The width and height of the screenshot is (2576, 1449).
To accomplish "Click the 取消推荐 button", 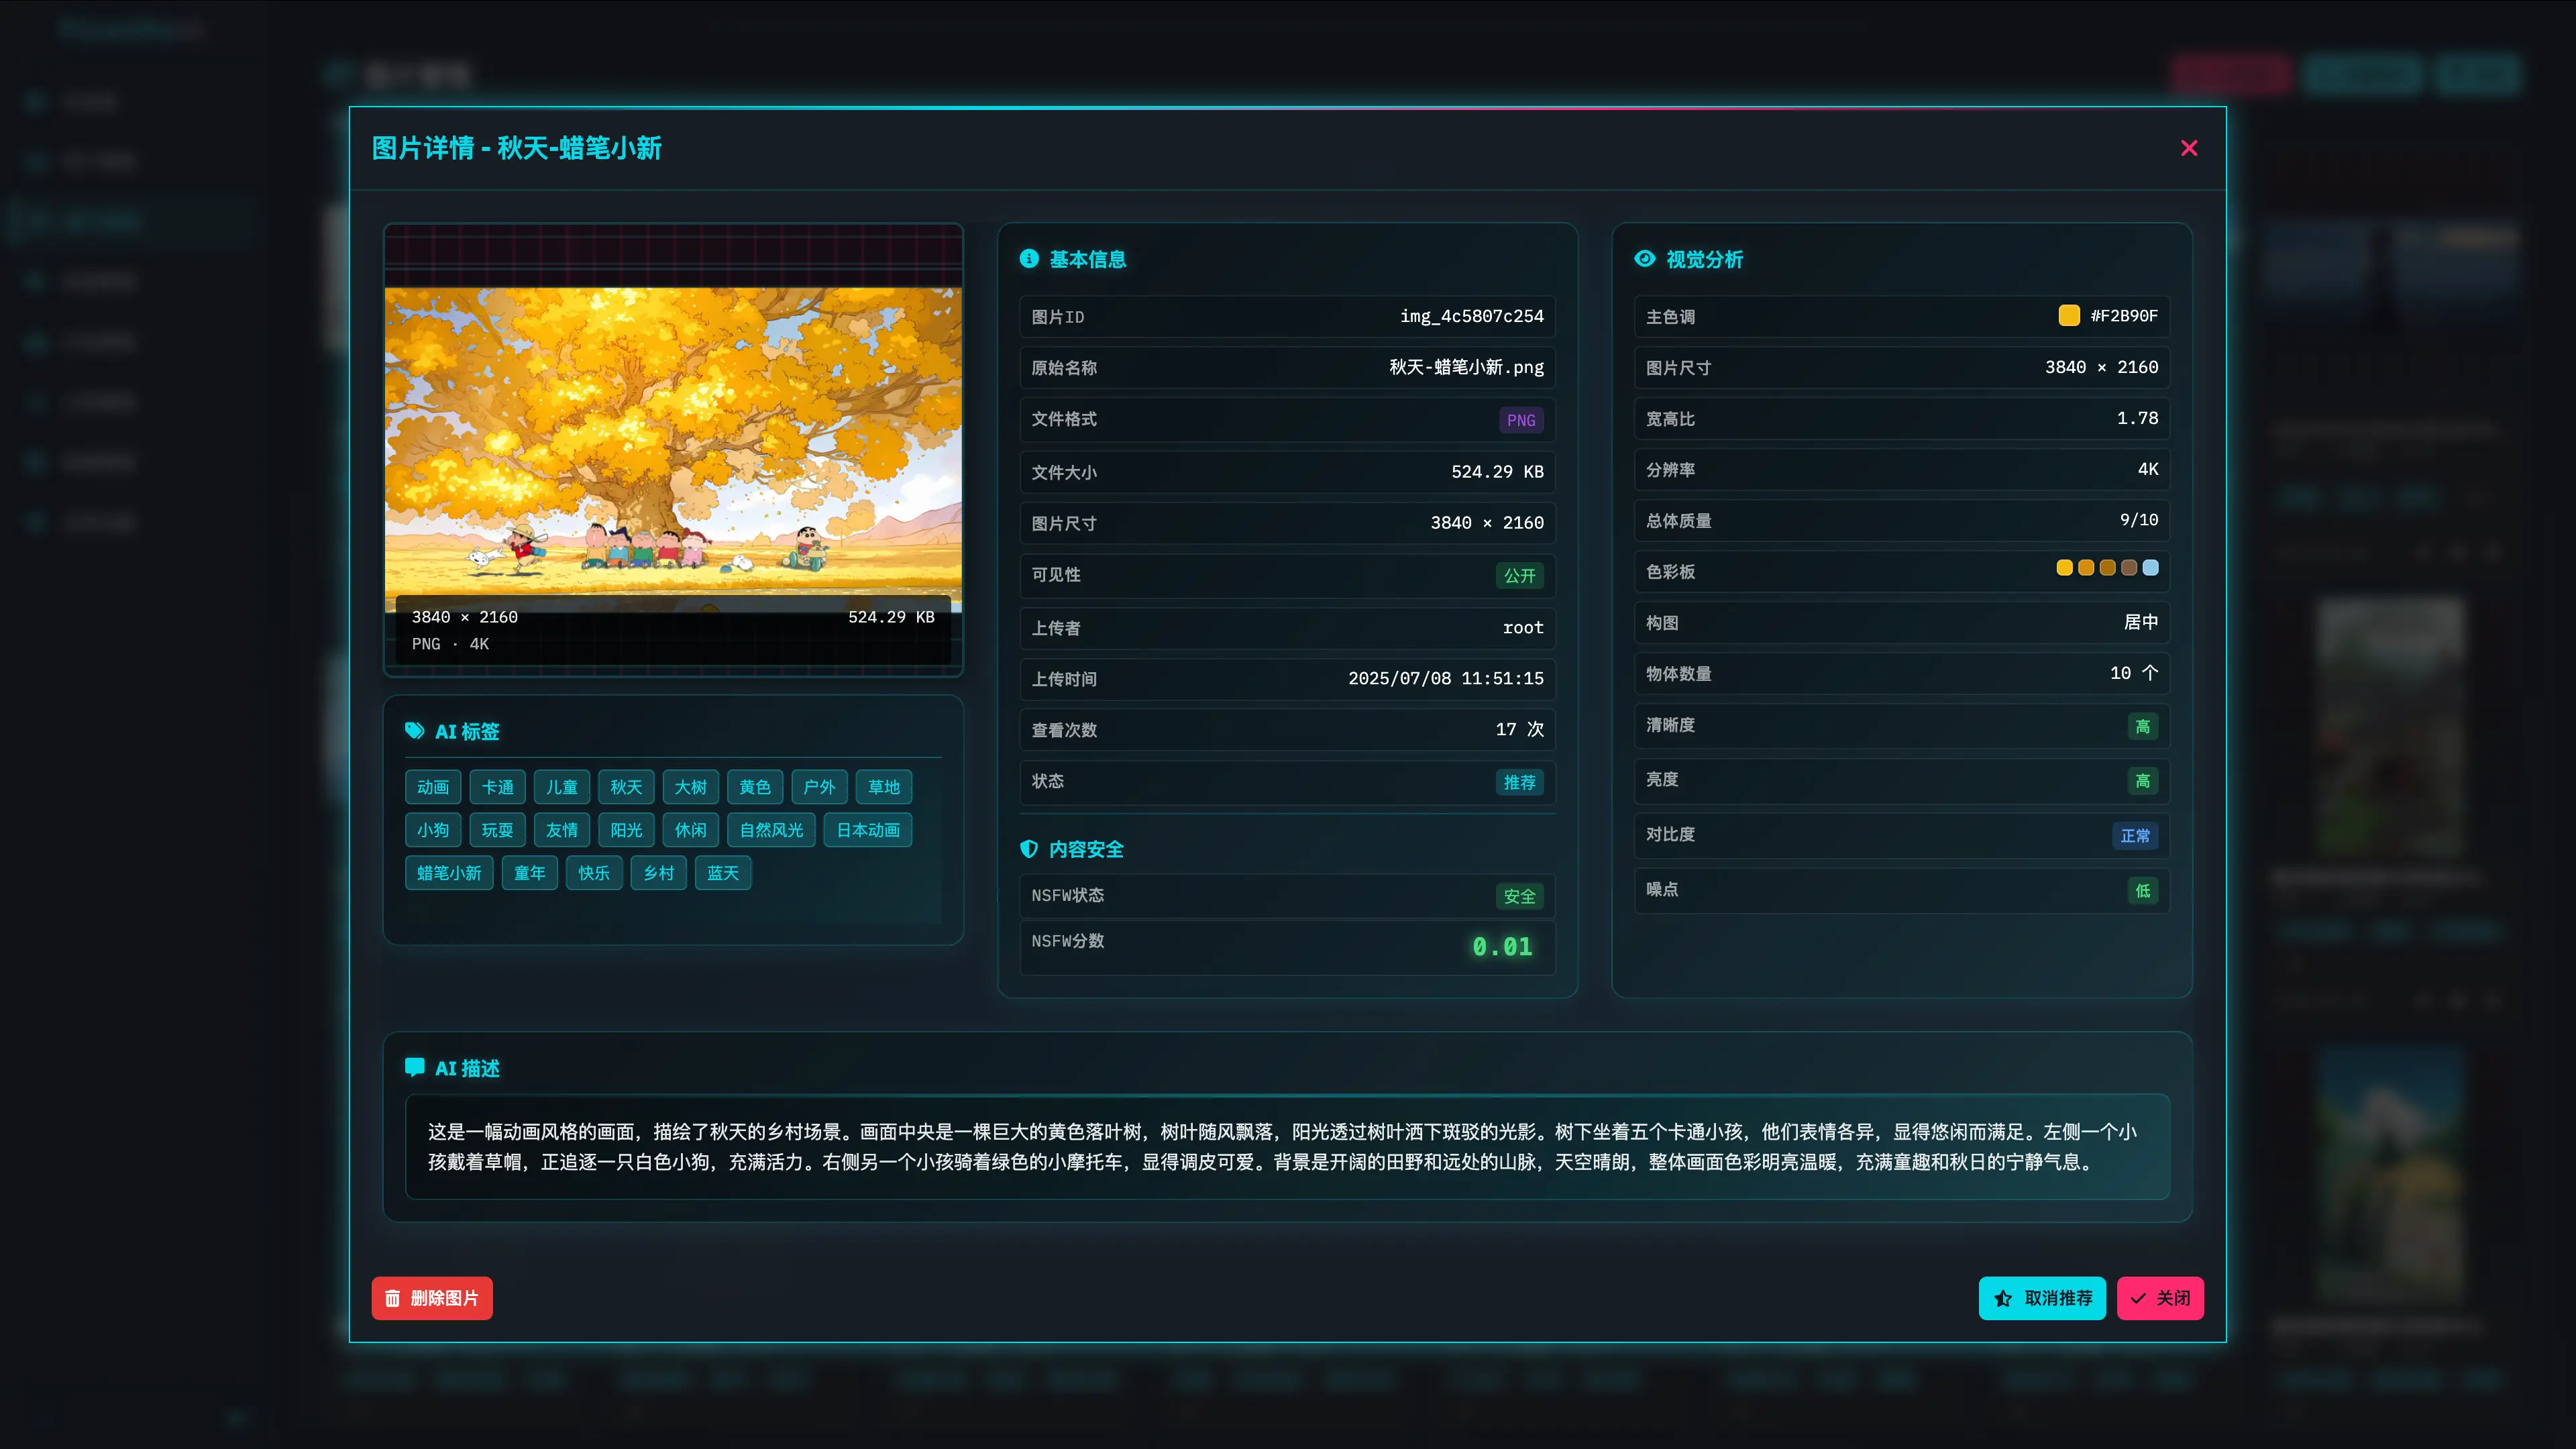I will click(x=2042, y=1298).
